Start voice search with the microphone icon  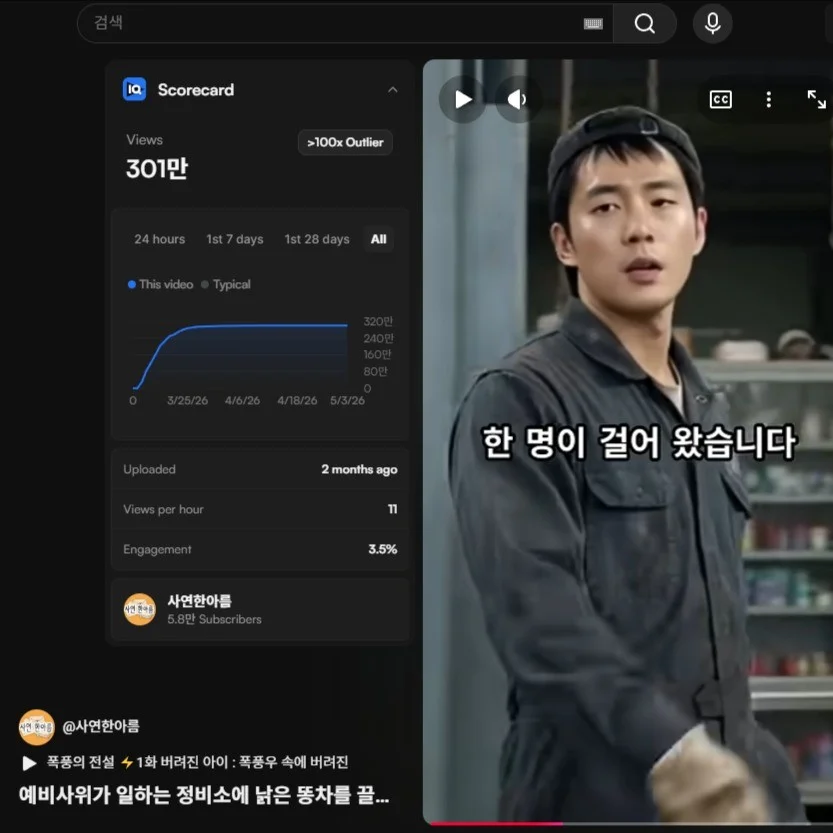(x=712, y=23)
